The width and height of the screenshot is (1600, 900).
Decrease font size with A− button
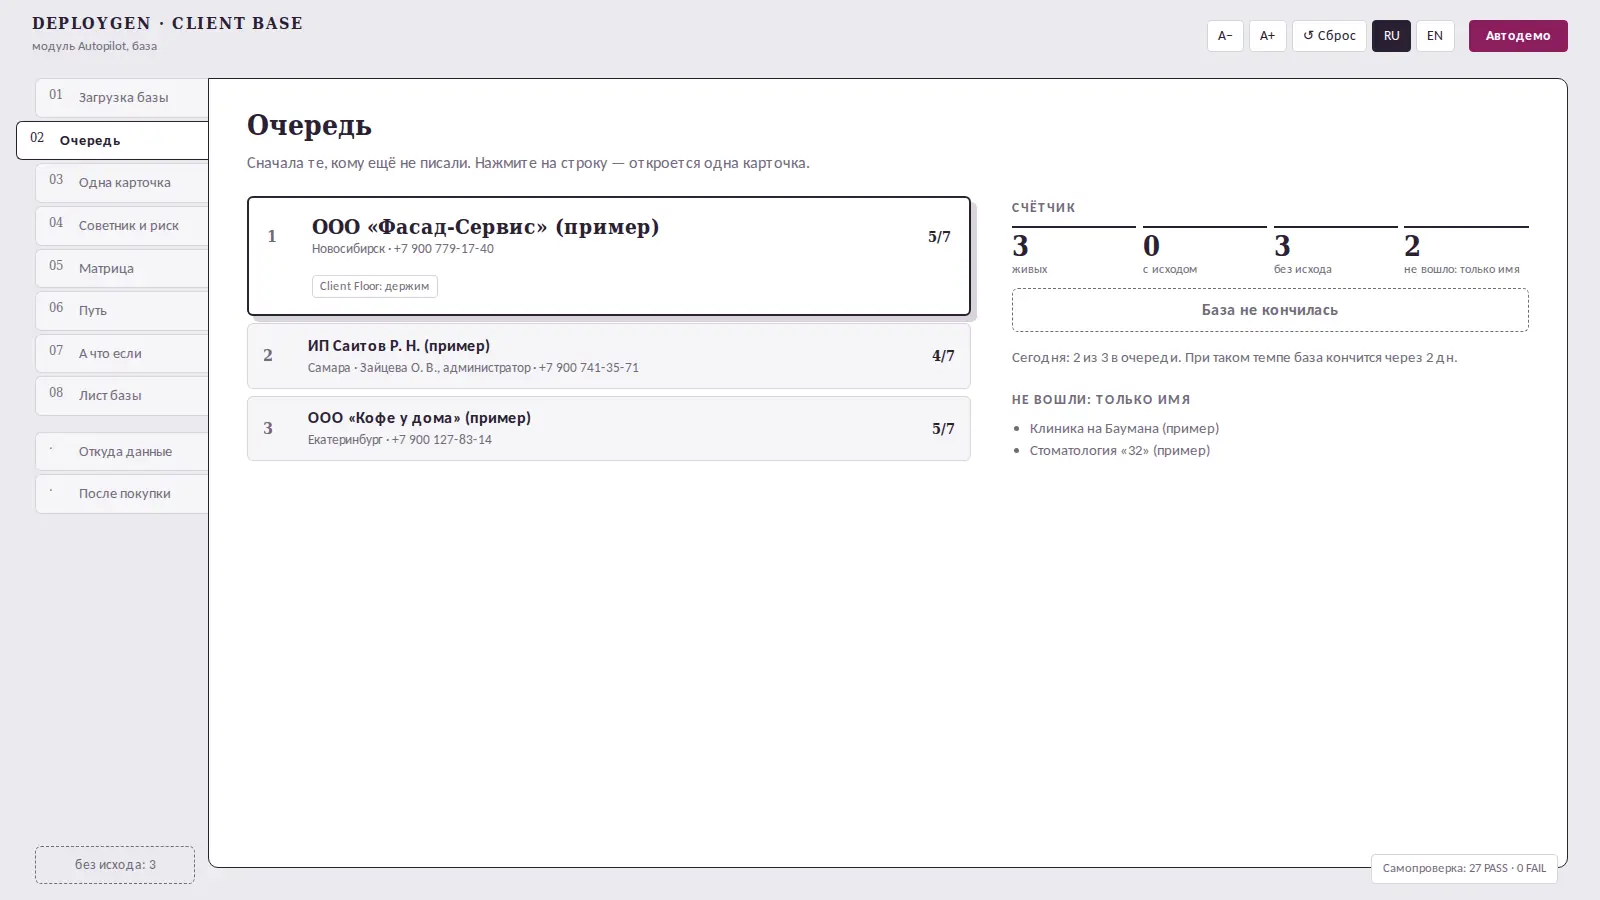pyautogui.click(x=1225, y=36)
